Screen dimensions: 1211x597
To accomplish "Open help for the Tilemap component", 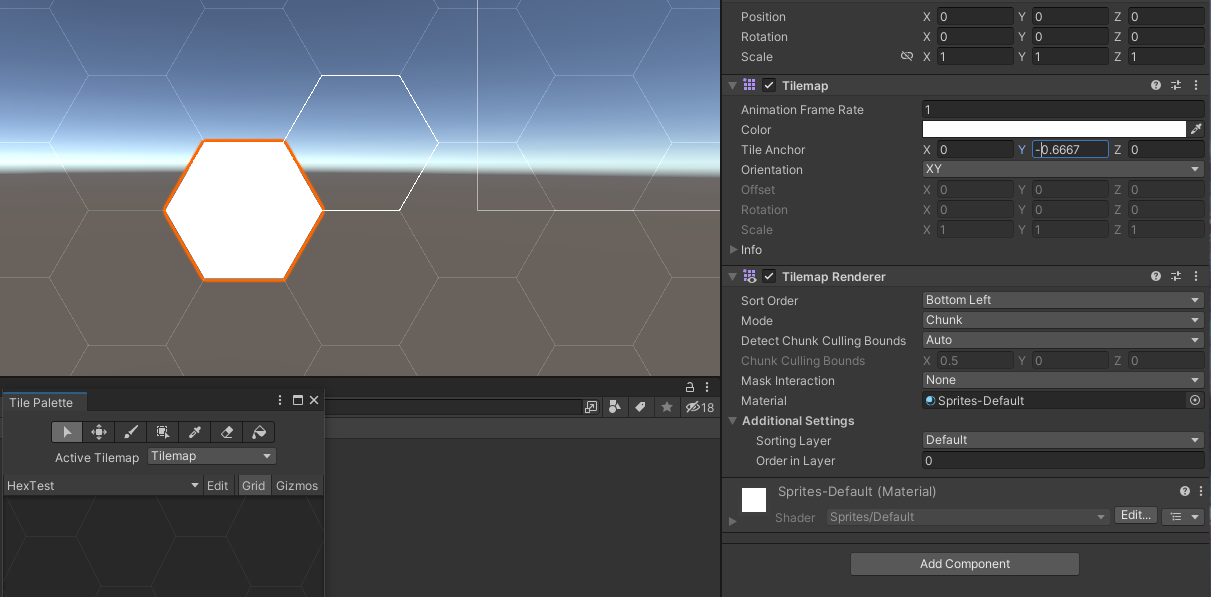I will coord(1156,86).
